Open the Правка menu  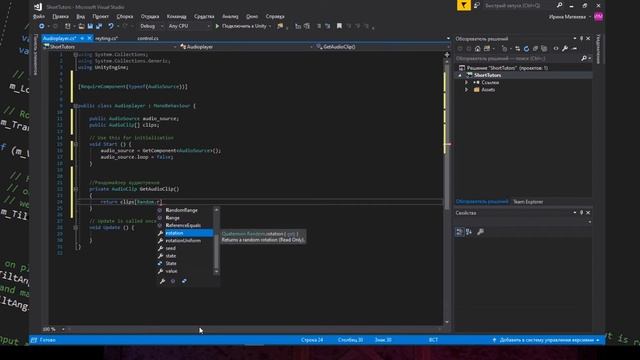tap(60, 16)
